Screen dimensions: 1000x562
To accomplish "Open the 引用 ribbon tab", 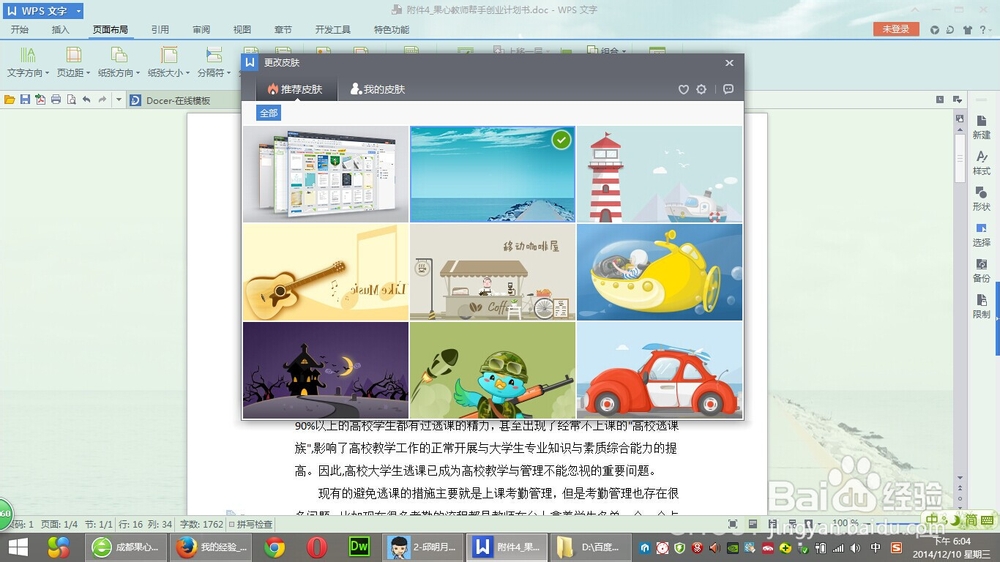I will click(159, 29).
